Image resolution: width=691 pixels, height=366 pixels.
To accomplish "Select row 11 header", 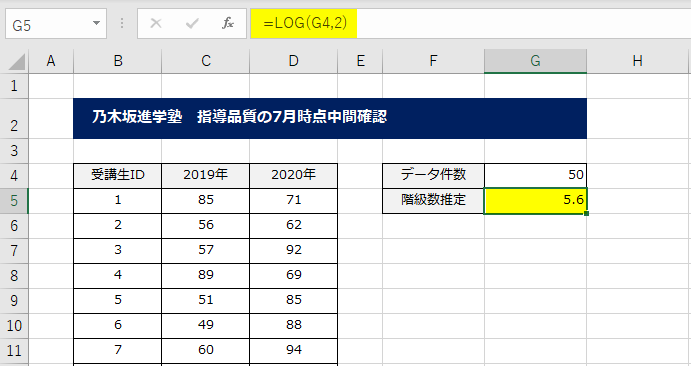I will tap(14, 351).
